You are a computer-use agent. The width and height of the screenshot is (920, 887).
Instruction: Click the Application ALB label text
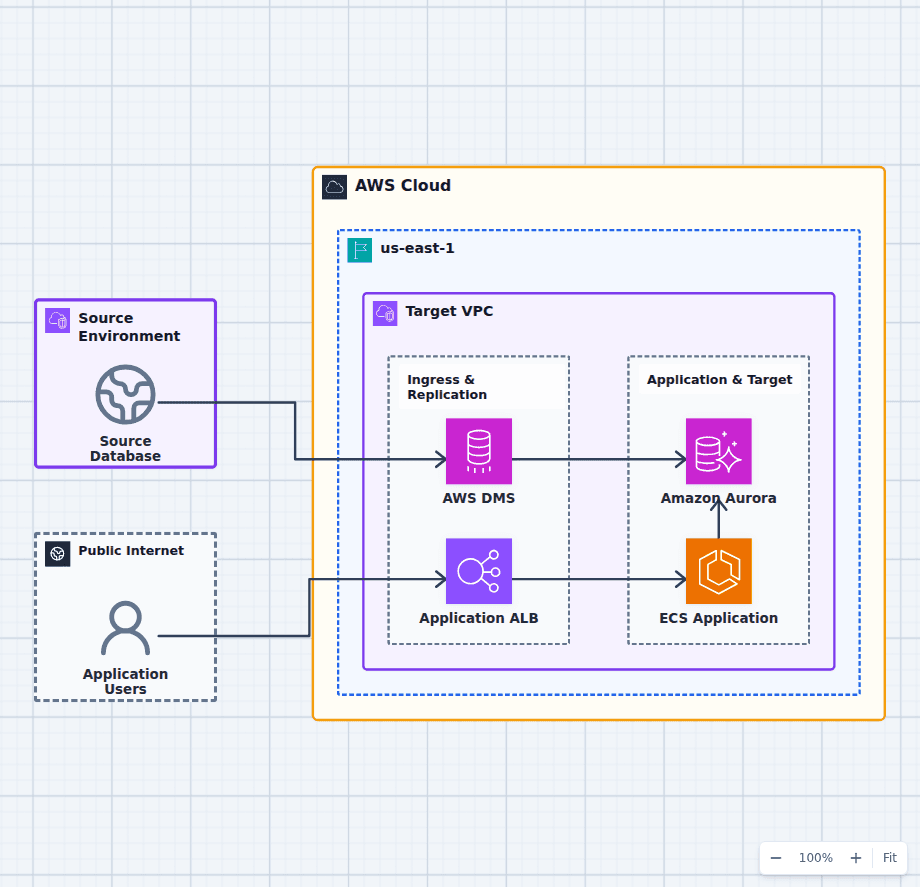click(479, 618)
